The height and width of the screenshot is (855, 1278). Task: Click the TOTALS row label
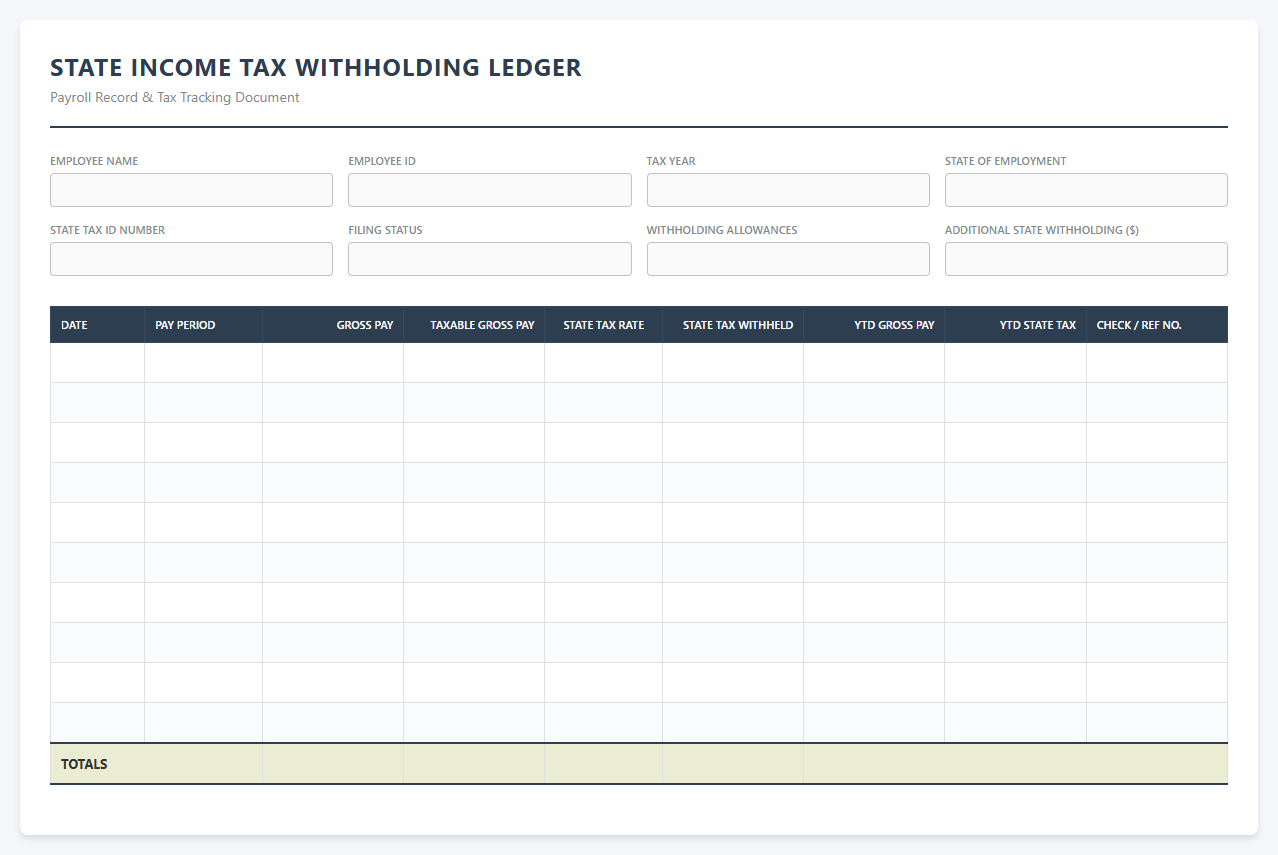(84, 764)
